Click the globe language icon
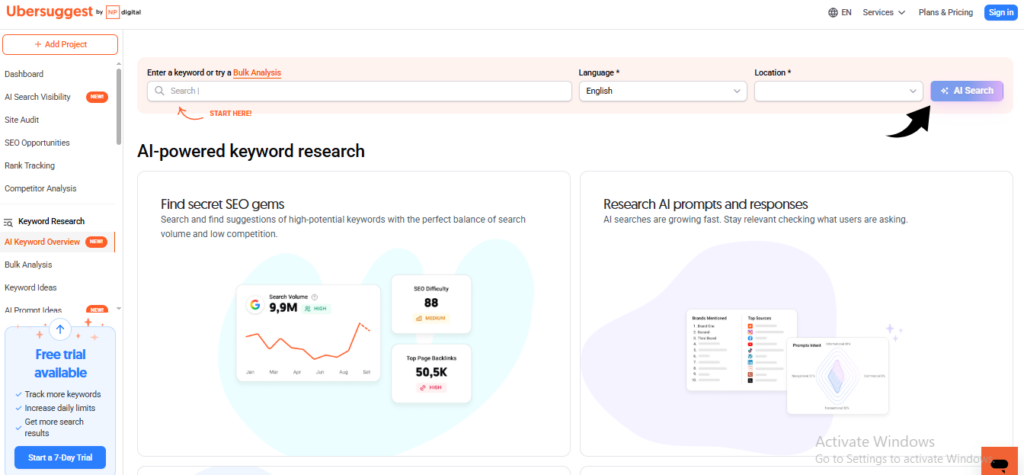 pyautogui.click(x=833, y=12)
